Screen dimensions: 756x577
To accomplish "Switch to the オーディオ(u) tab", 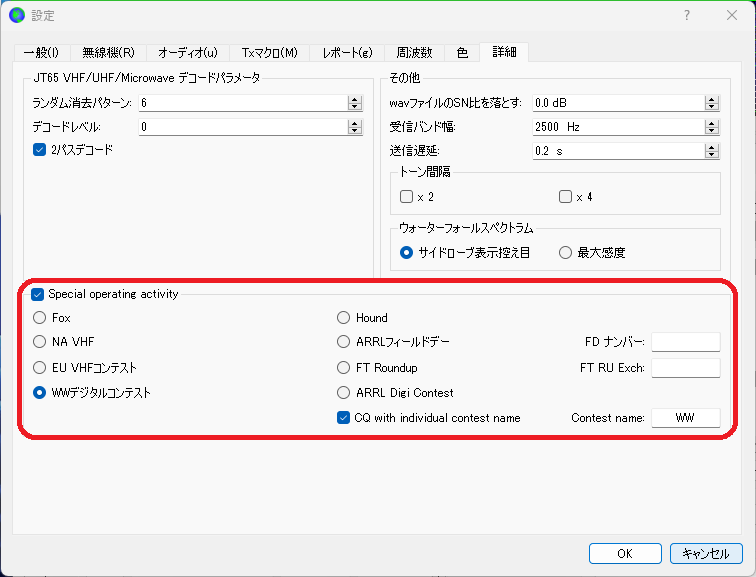I will (188, 53).
